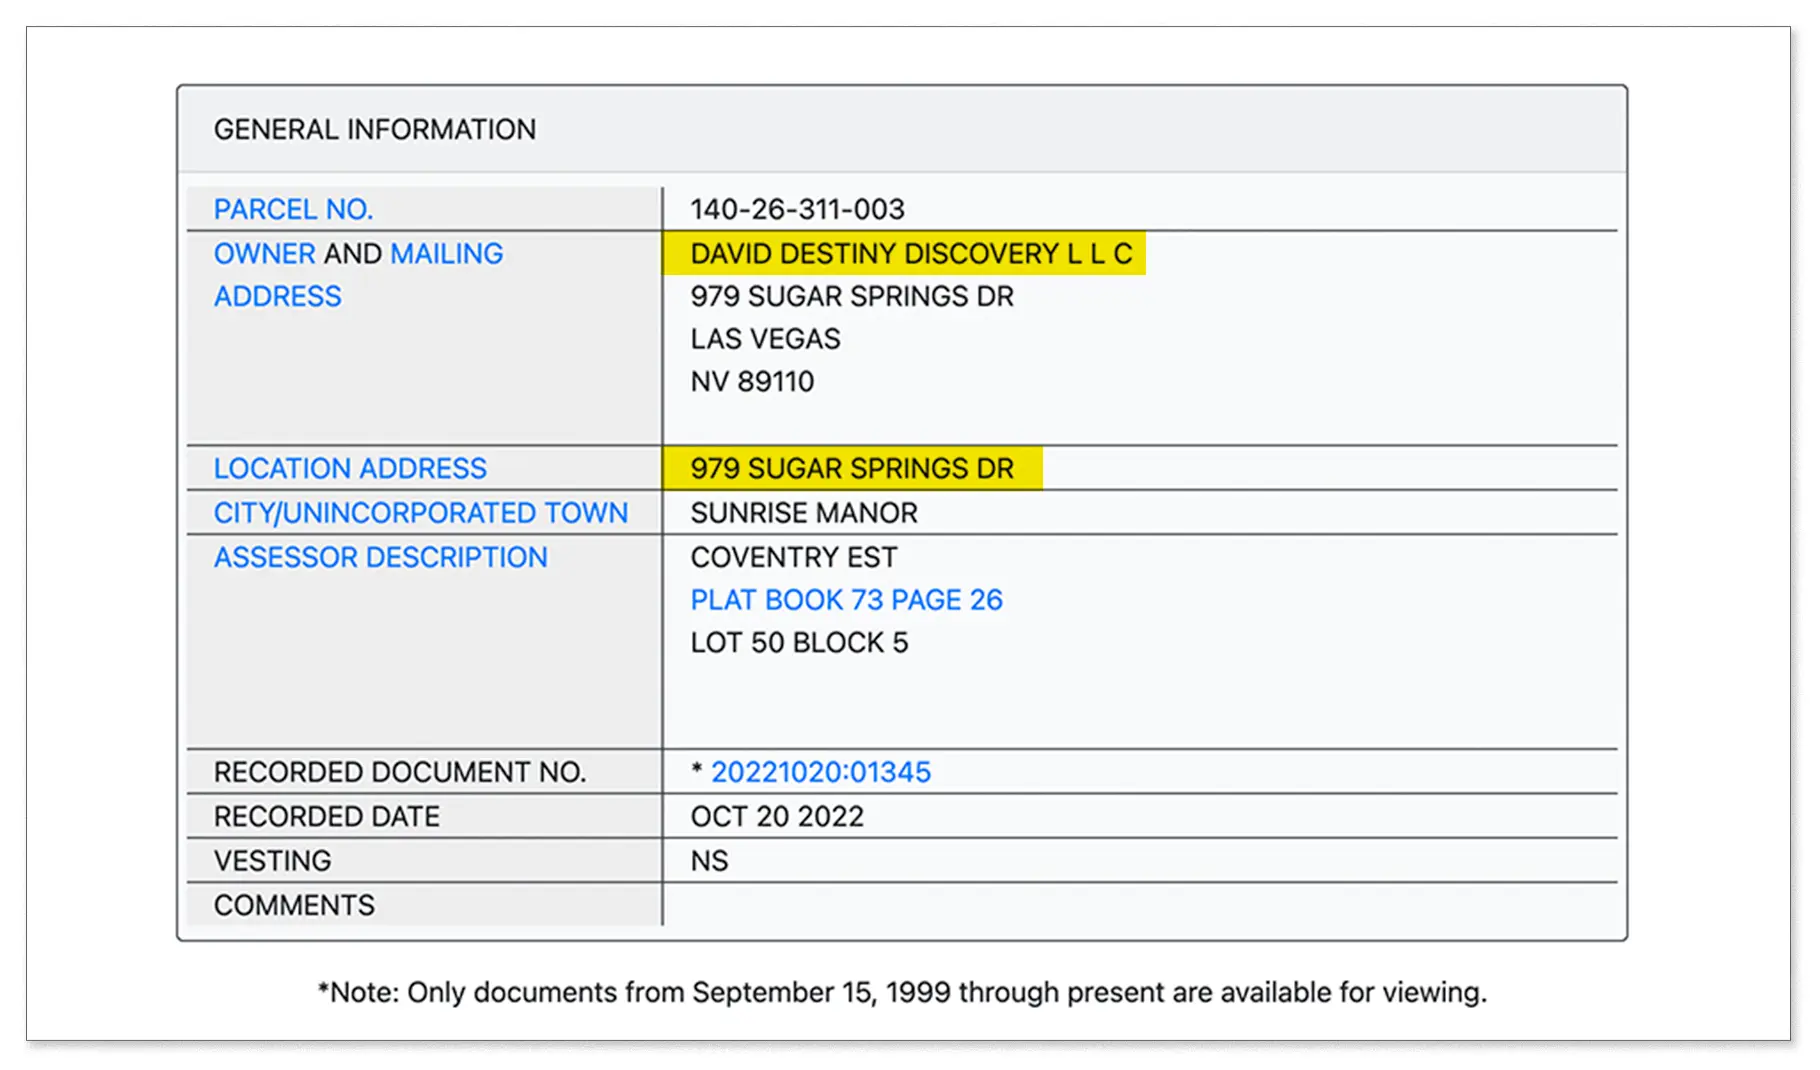Open the PARCEL NO. link

pos(293,209)
